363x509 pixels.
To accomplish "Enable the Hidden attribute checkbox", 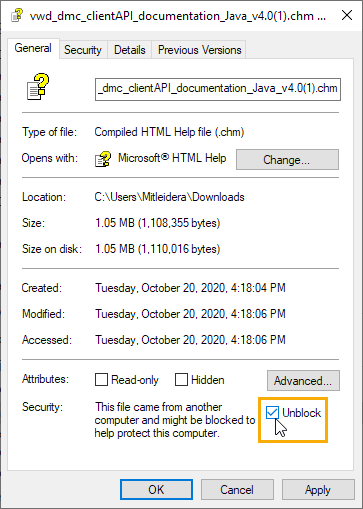I will [181, 379].
